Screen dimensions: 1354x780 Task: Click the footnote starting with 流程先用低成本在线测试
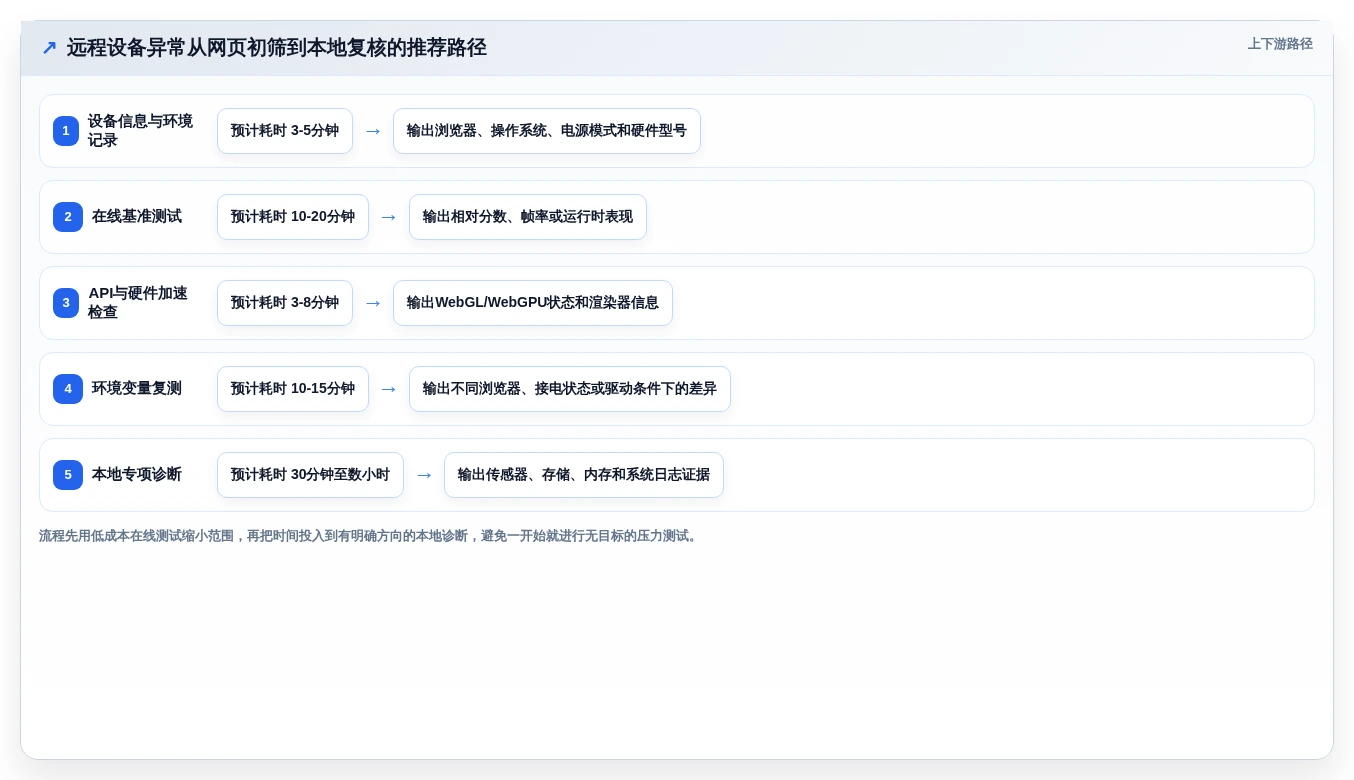tap(370, 536)
